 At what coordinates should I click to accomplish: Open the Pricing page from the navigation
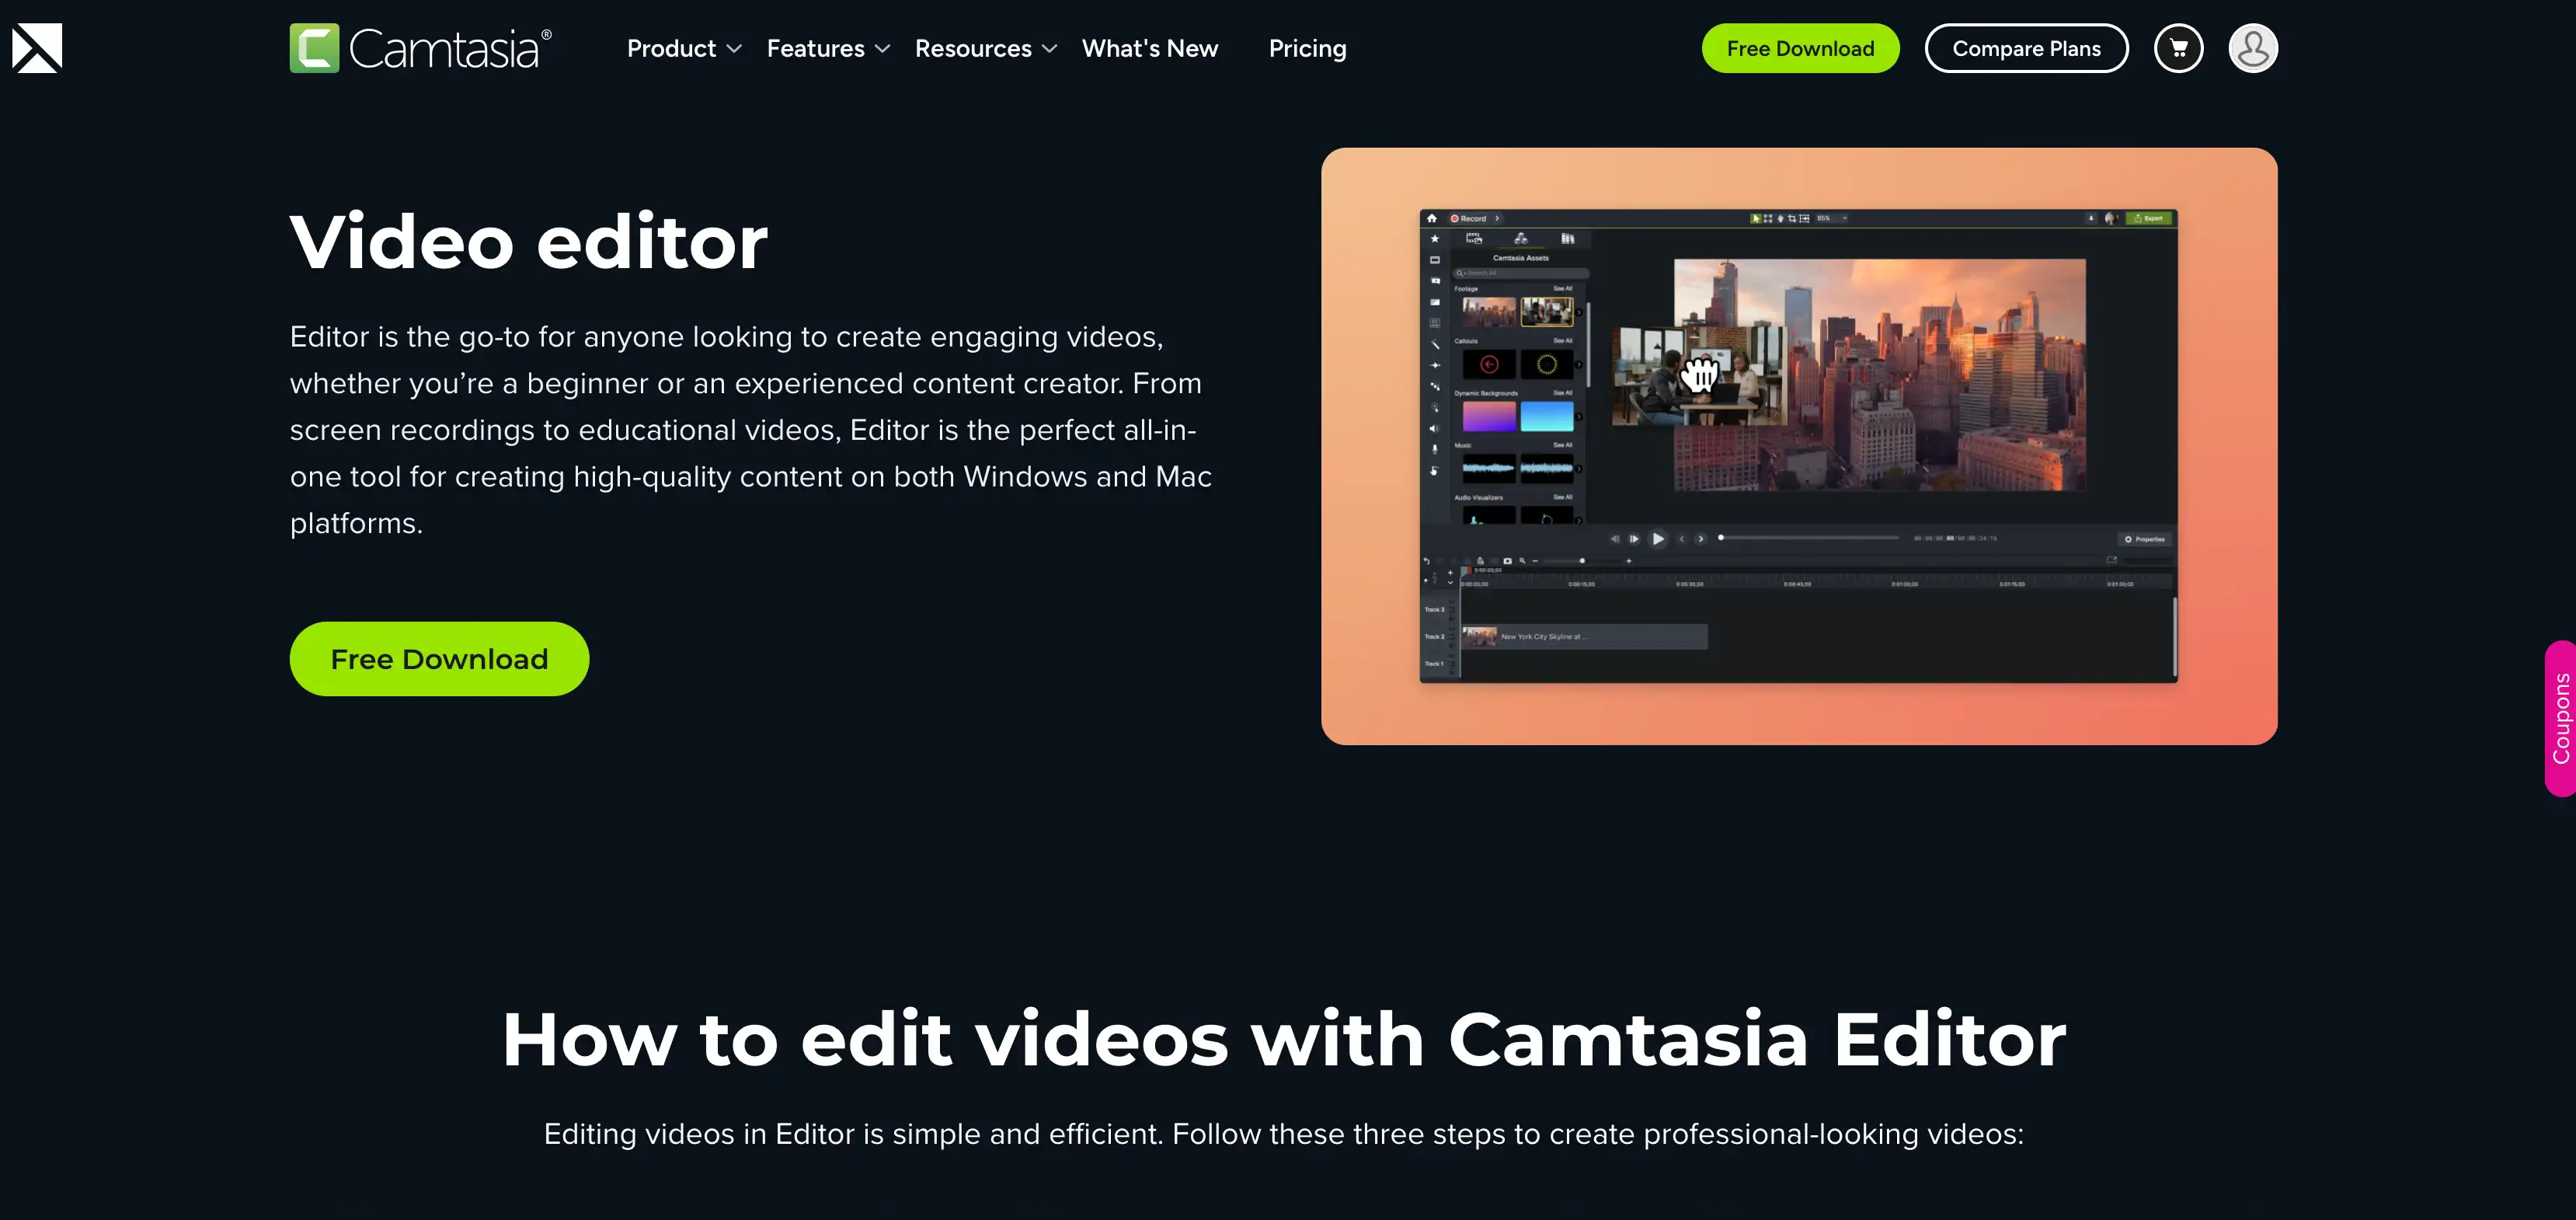pos(1307,48)
